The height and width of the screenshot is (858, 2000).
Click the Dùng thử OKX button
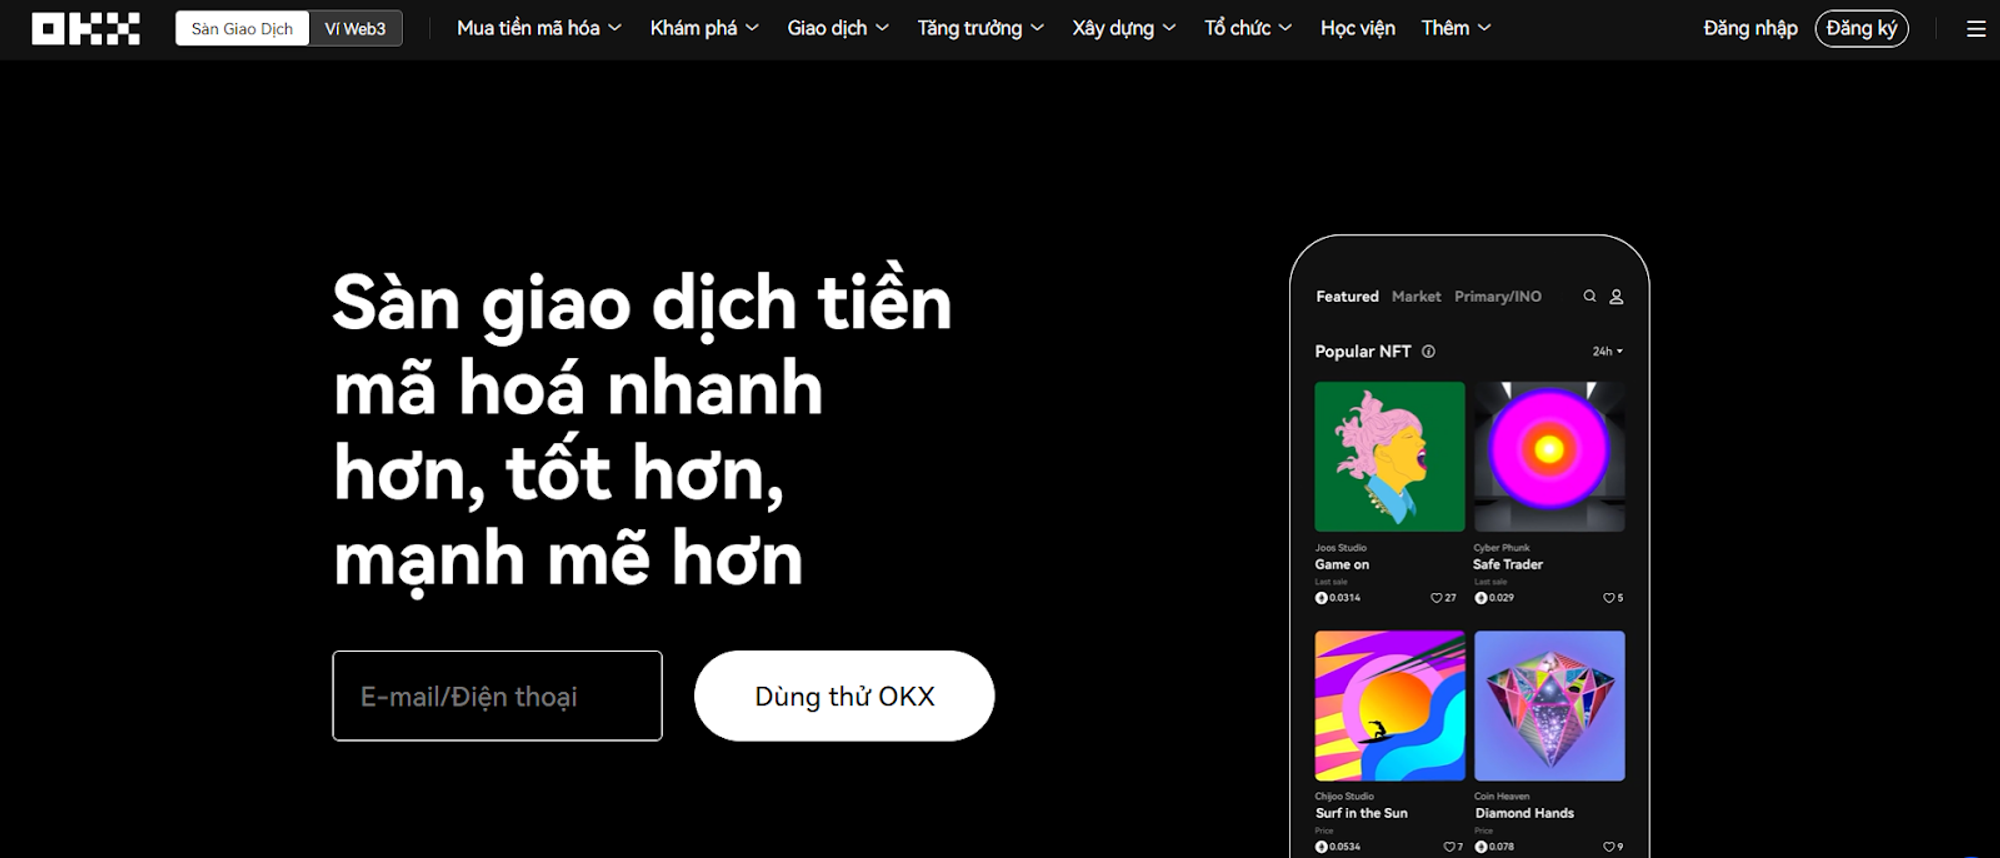(844, 696)
